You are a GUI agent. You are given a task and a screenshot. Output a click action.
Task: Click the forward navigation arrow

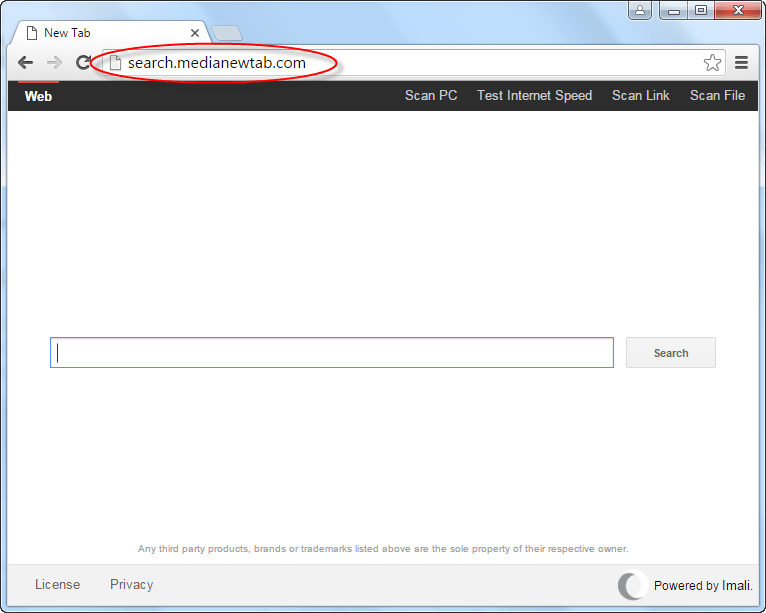tap(55, 63)
